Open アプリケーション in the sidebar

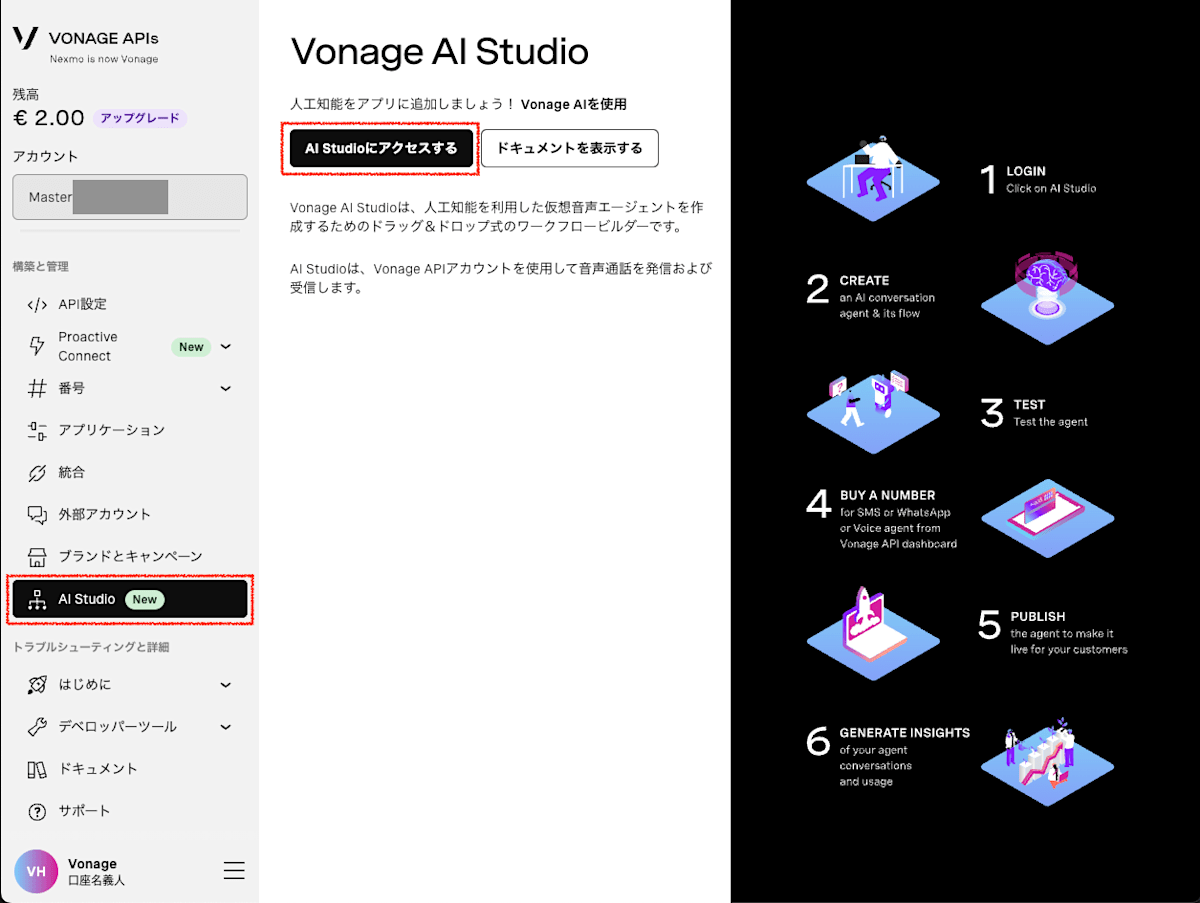pos(130,430)
